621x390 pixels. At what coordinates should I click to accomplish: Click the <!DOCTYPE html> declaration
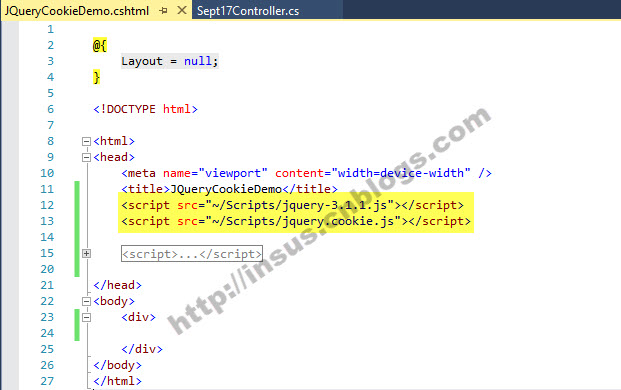coord(145,109)
